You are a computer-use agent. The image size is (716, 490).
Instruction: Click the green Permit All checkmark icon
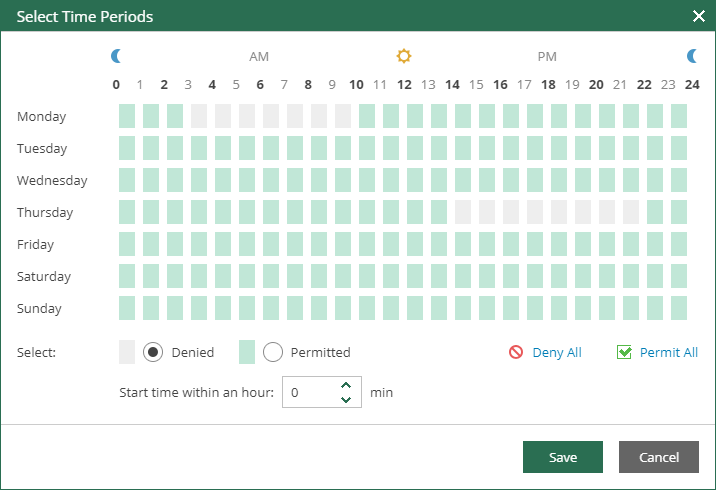click(x=624, y=352)
